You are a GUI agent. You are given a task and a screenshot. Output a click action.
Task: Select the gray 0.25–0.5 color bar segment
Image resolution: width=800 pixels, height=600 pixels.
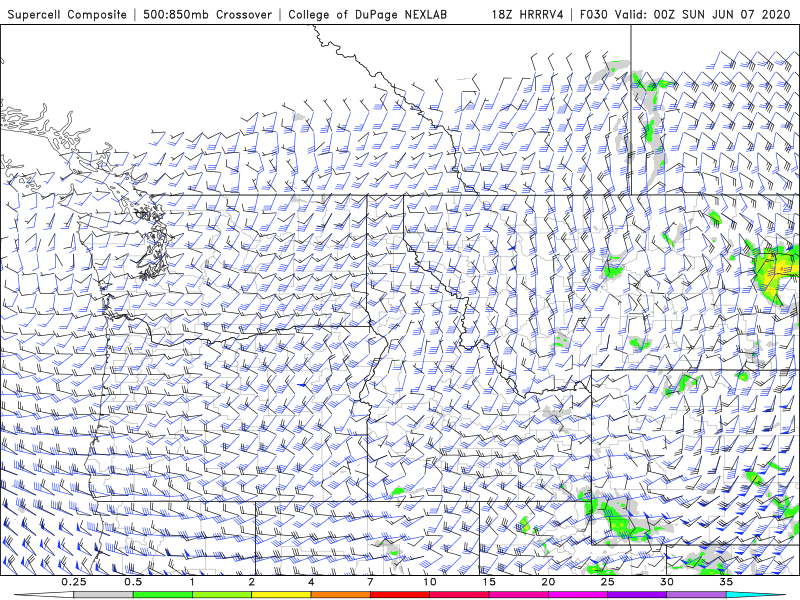tap(104, 595)
